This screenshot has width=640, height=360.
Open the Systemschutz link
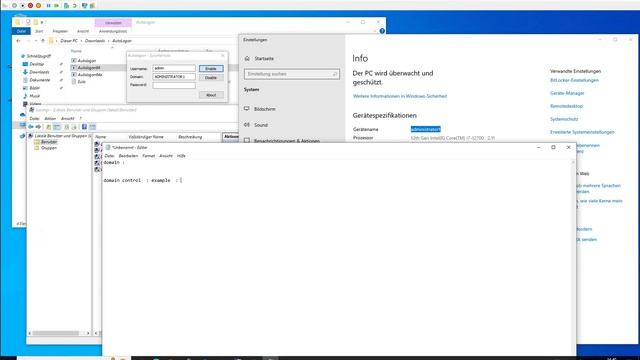click(x=564, y=119)
